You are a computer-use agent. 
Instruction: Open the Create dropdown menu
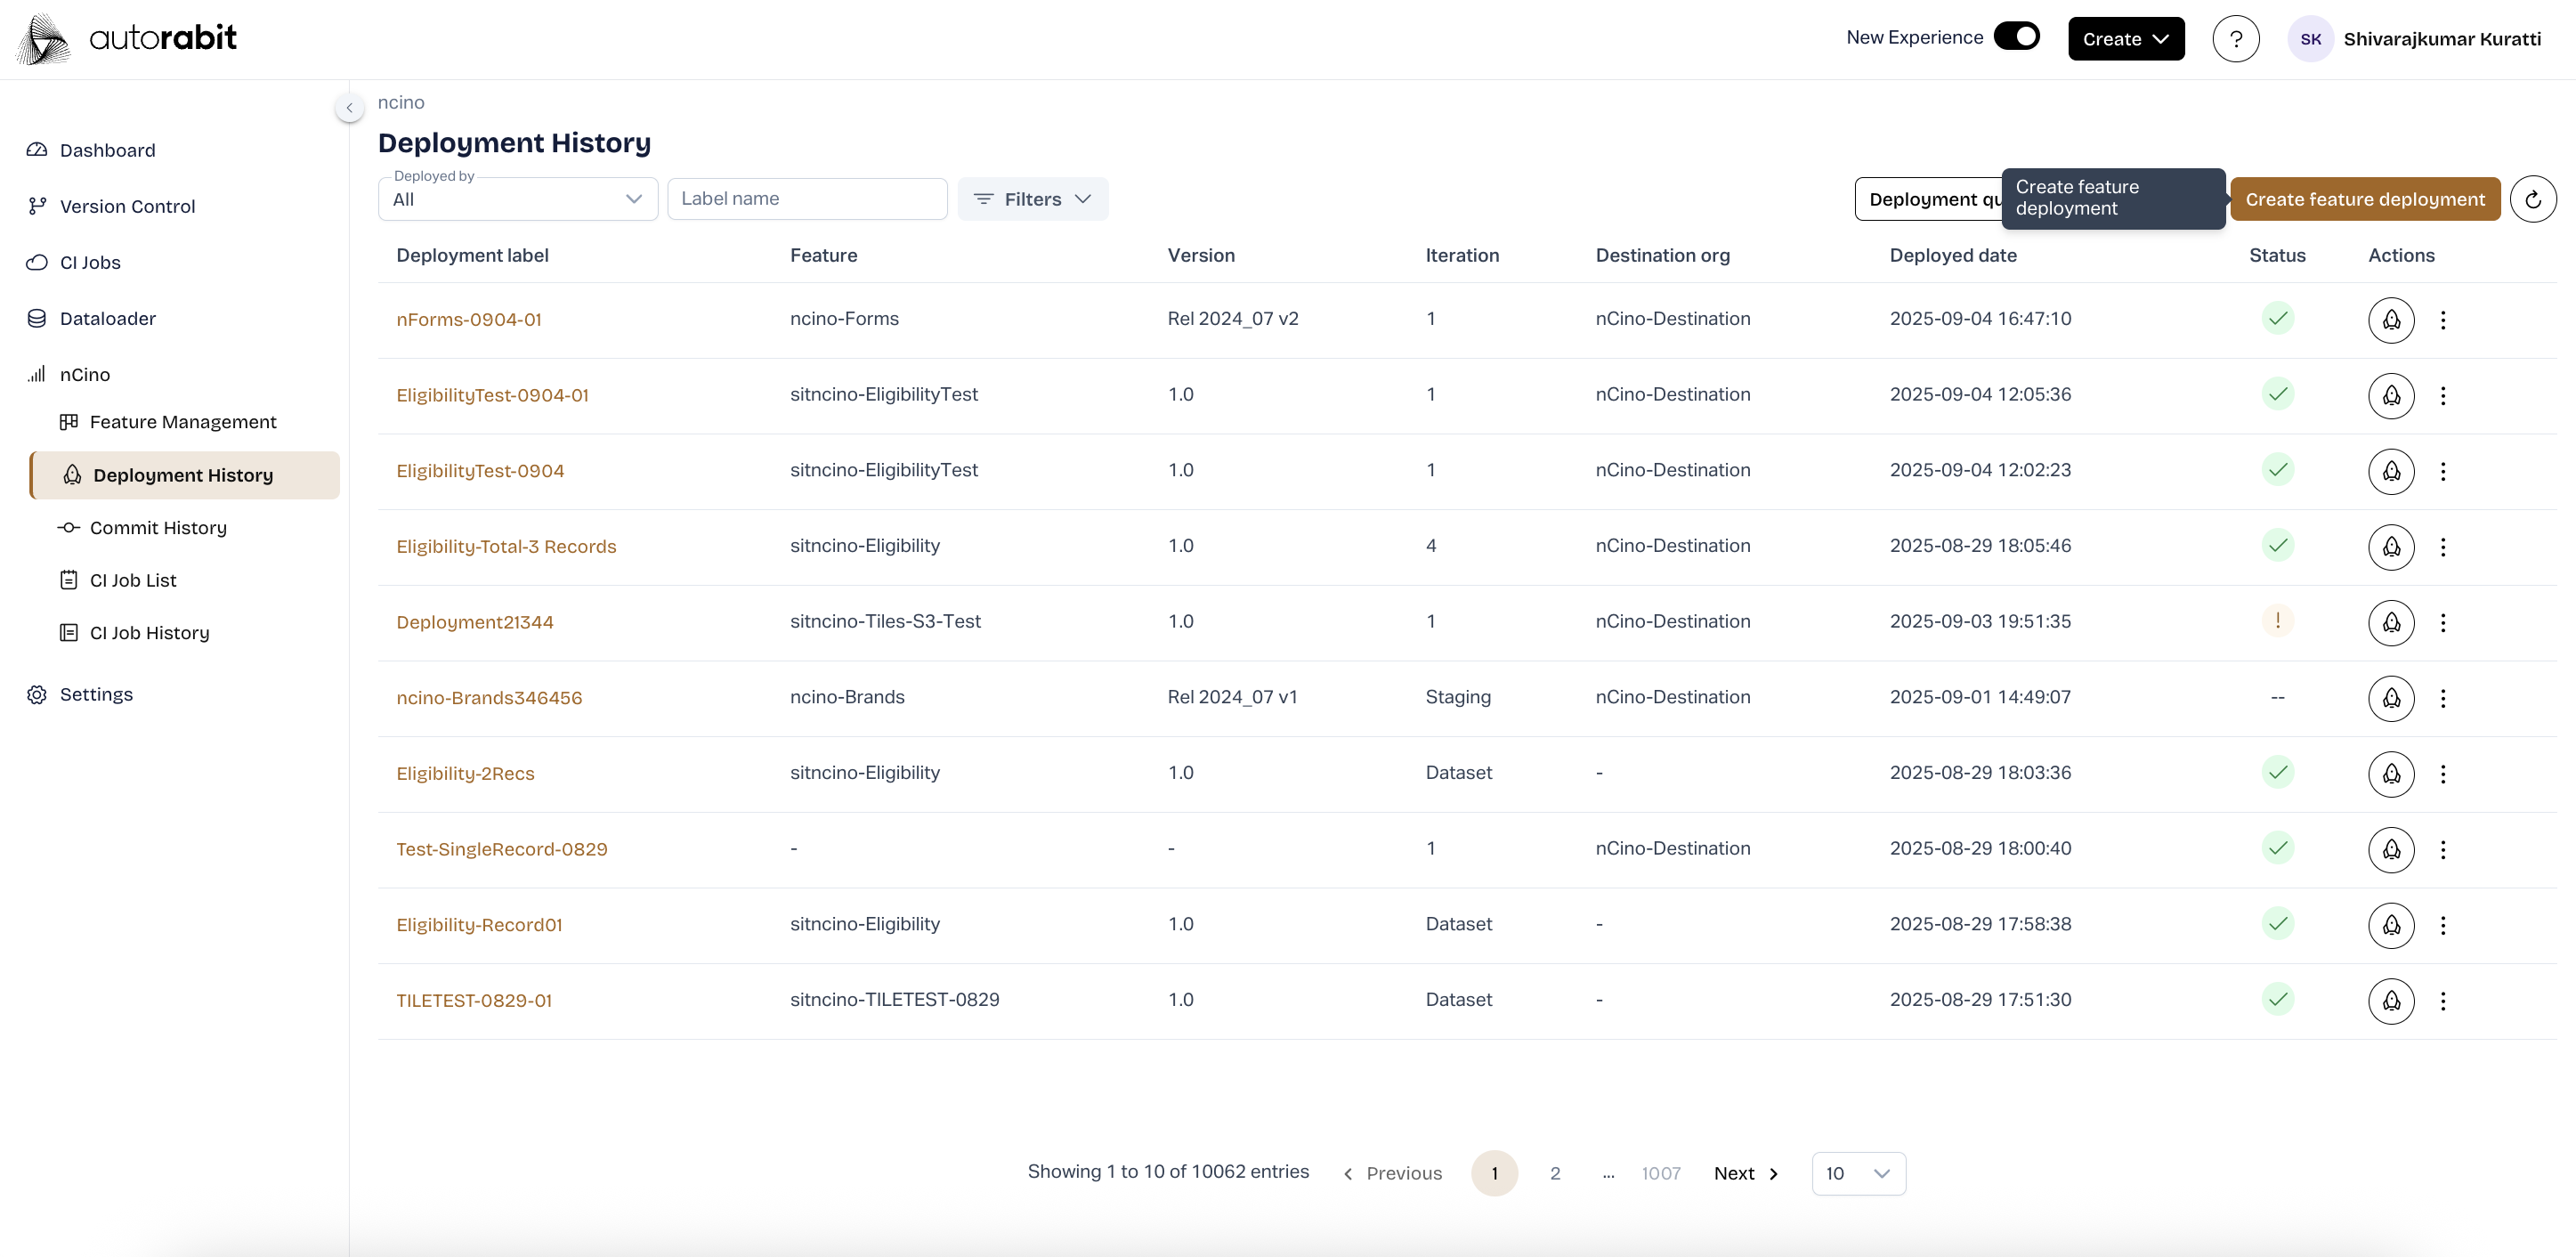2125,39
